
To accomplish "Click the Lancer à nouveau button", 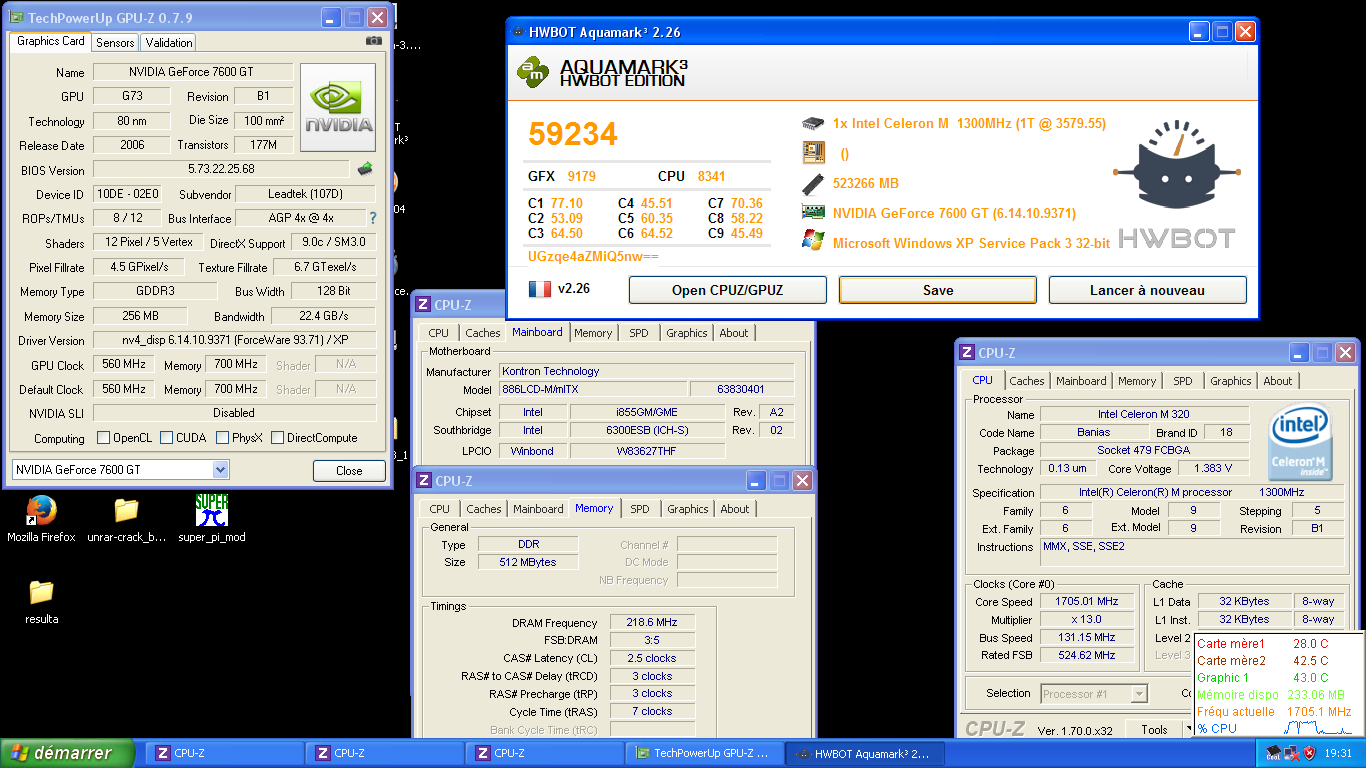I will pos(1148,290).
